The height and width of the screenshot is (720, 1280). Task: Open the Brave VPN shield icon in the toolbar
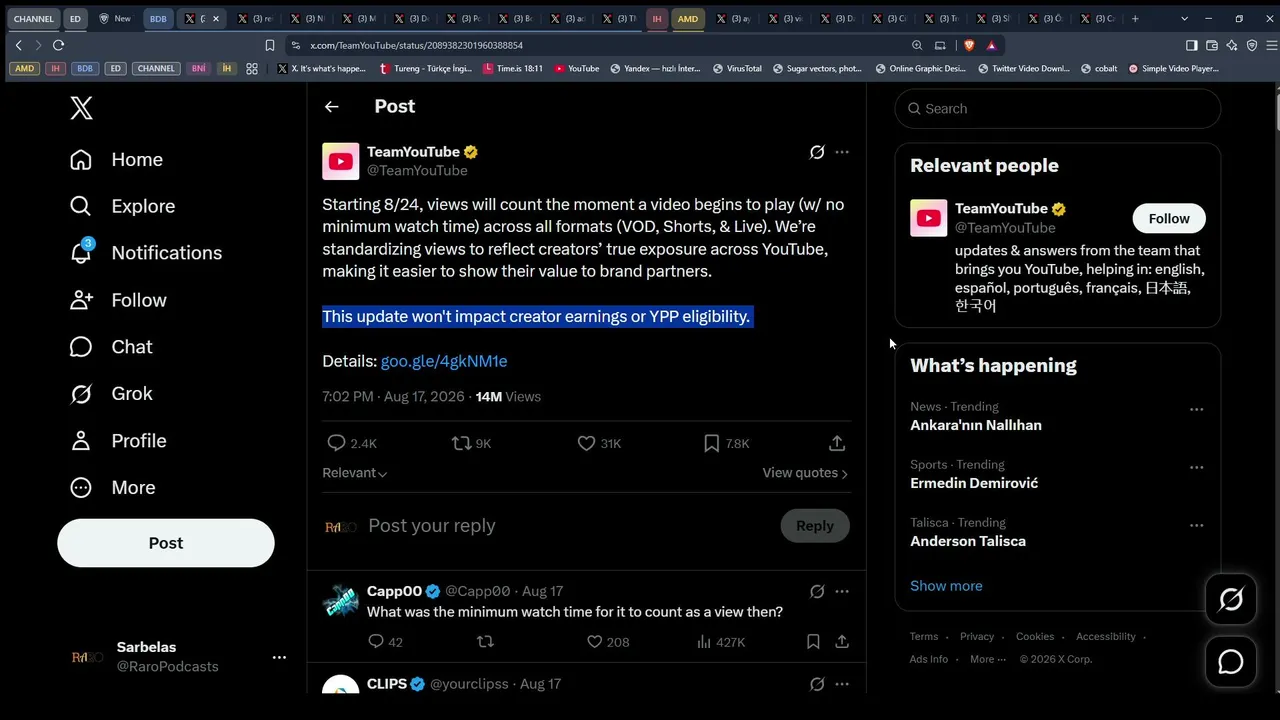pyautogui.click(x=1252, y=45)
